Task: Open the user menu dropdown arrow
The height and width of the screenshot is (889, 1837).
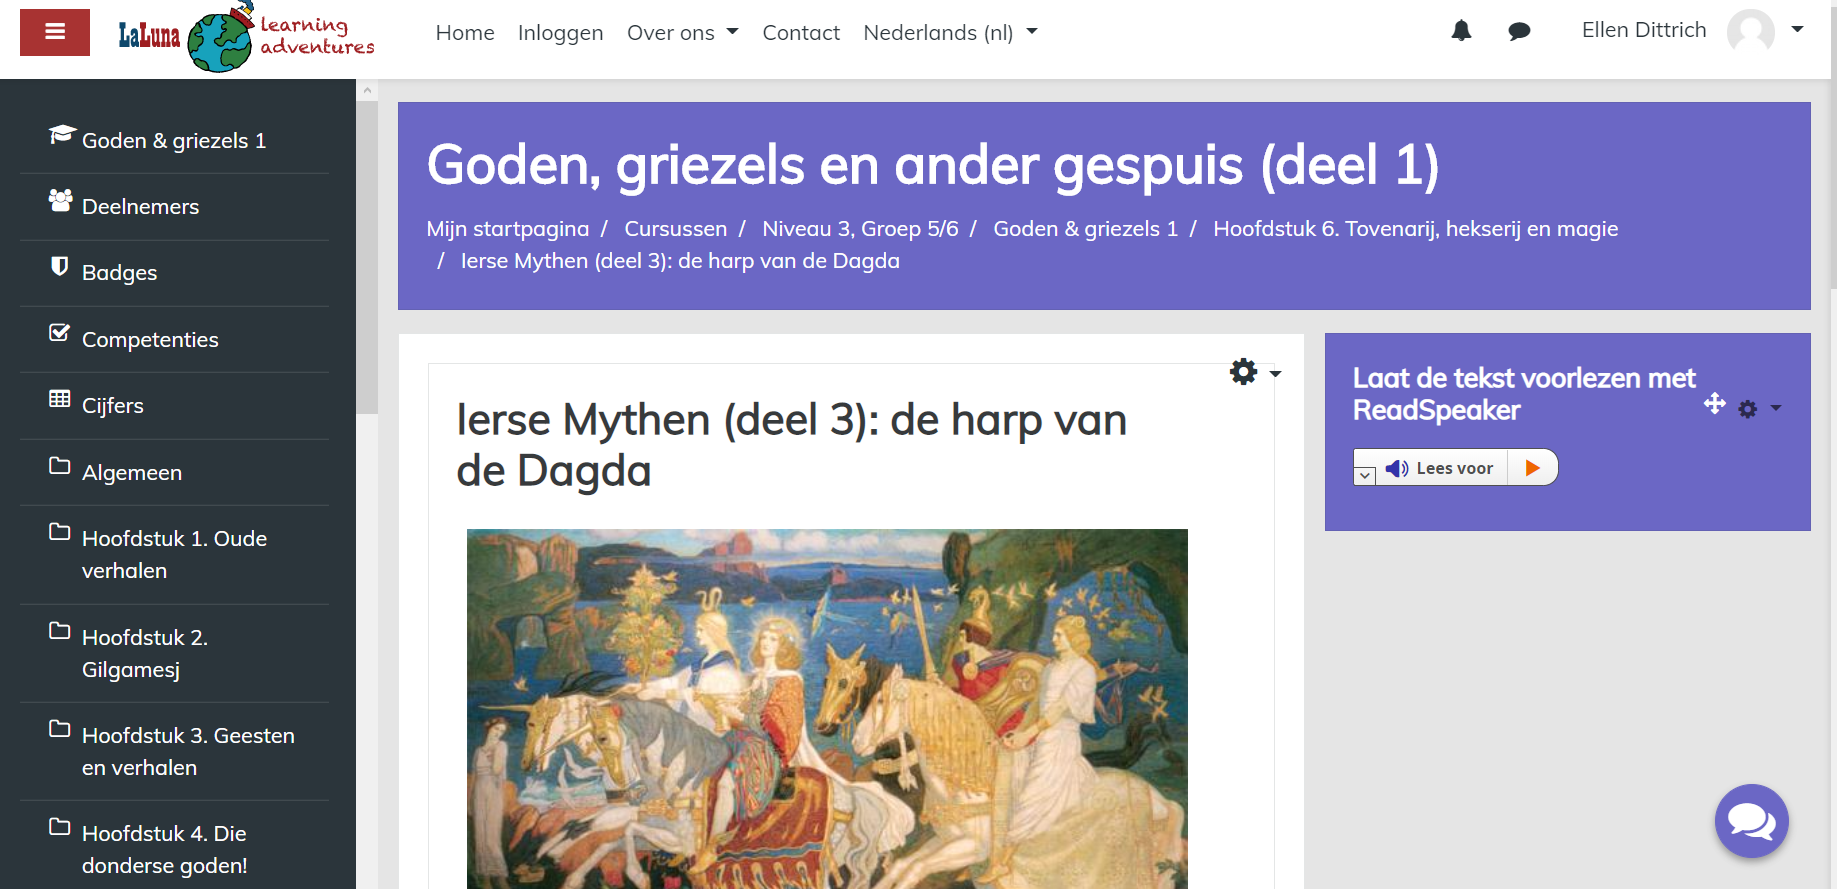Action: (1797, 30)
